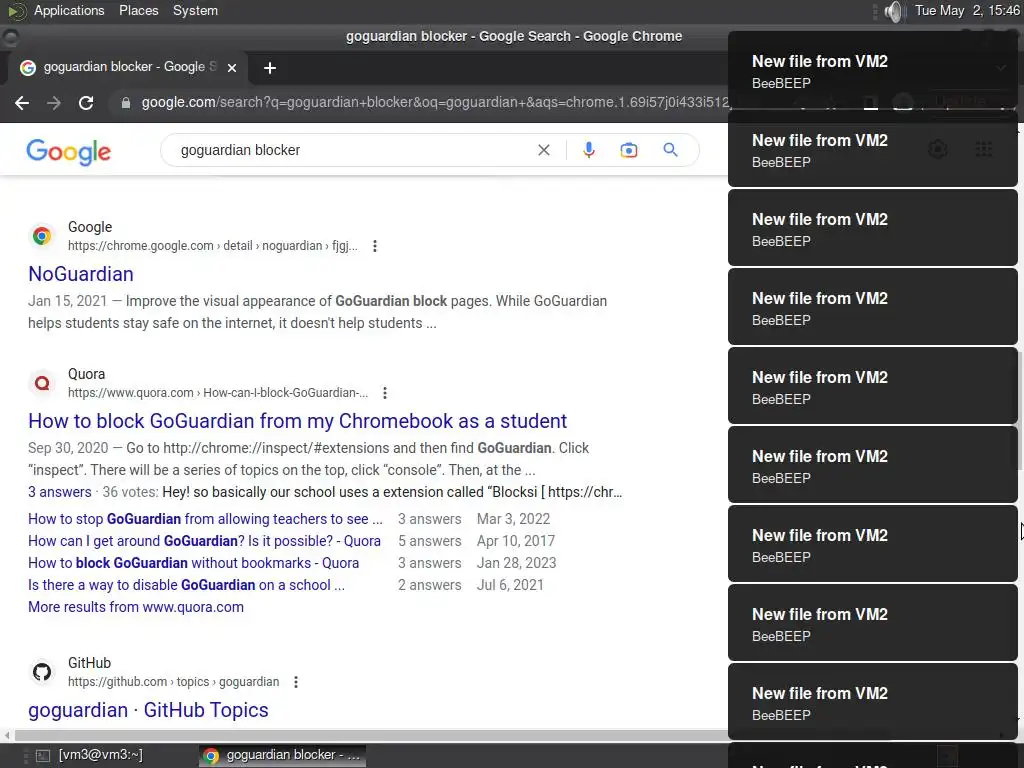Open How can I get around GoGuardian link

click(x=204, y=541)
